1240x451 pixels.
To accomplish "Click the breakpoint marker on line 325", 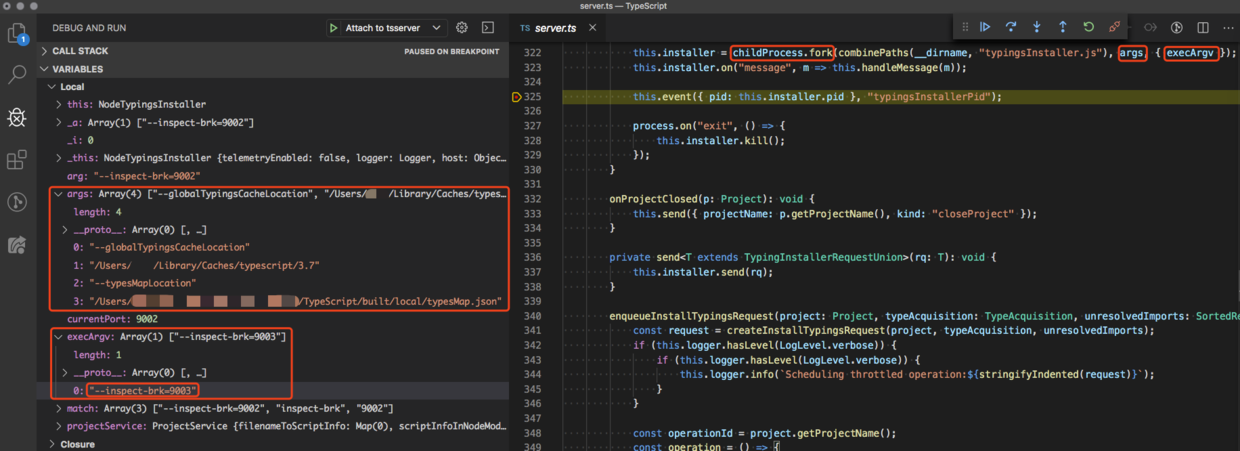I will pyautogui.click(x=517, y=97).
